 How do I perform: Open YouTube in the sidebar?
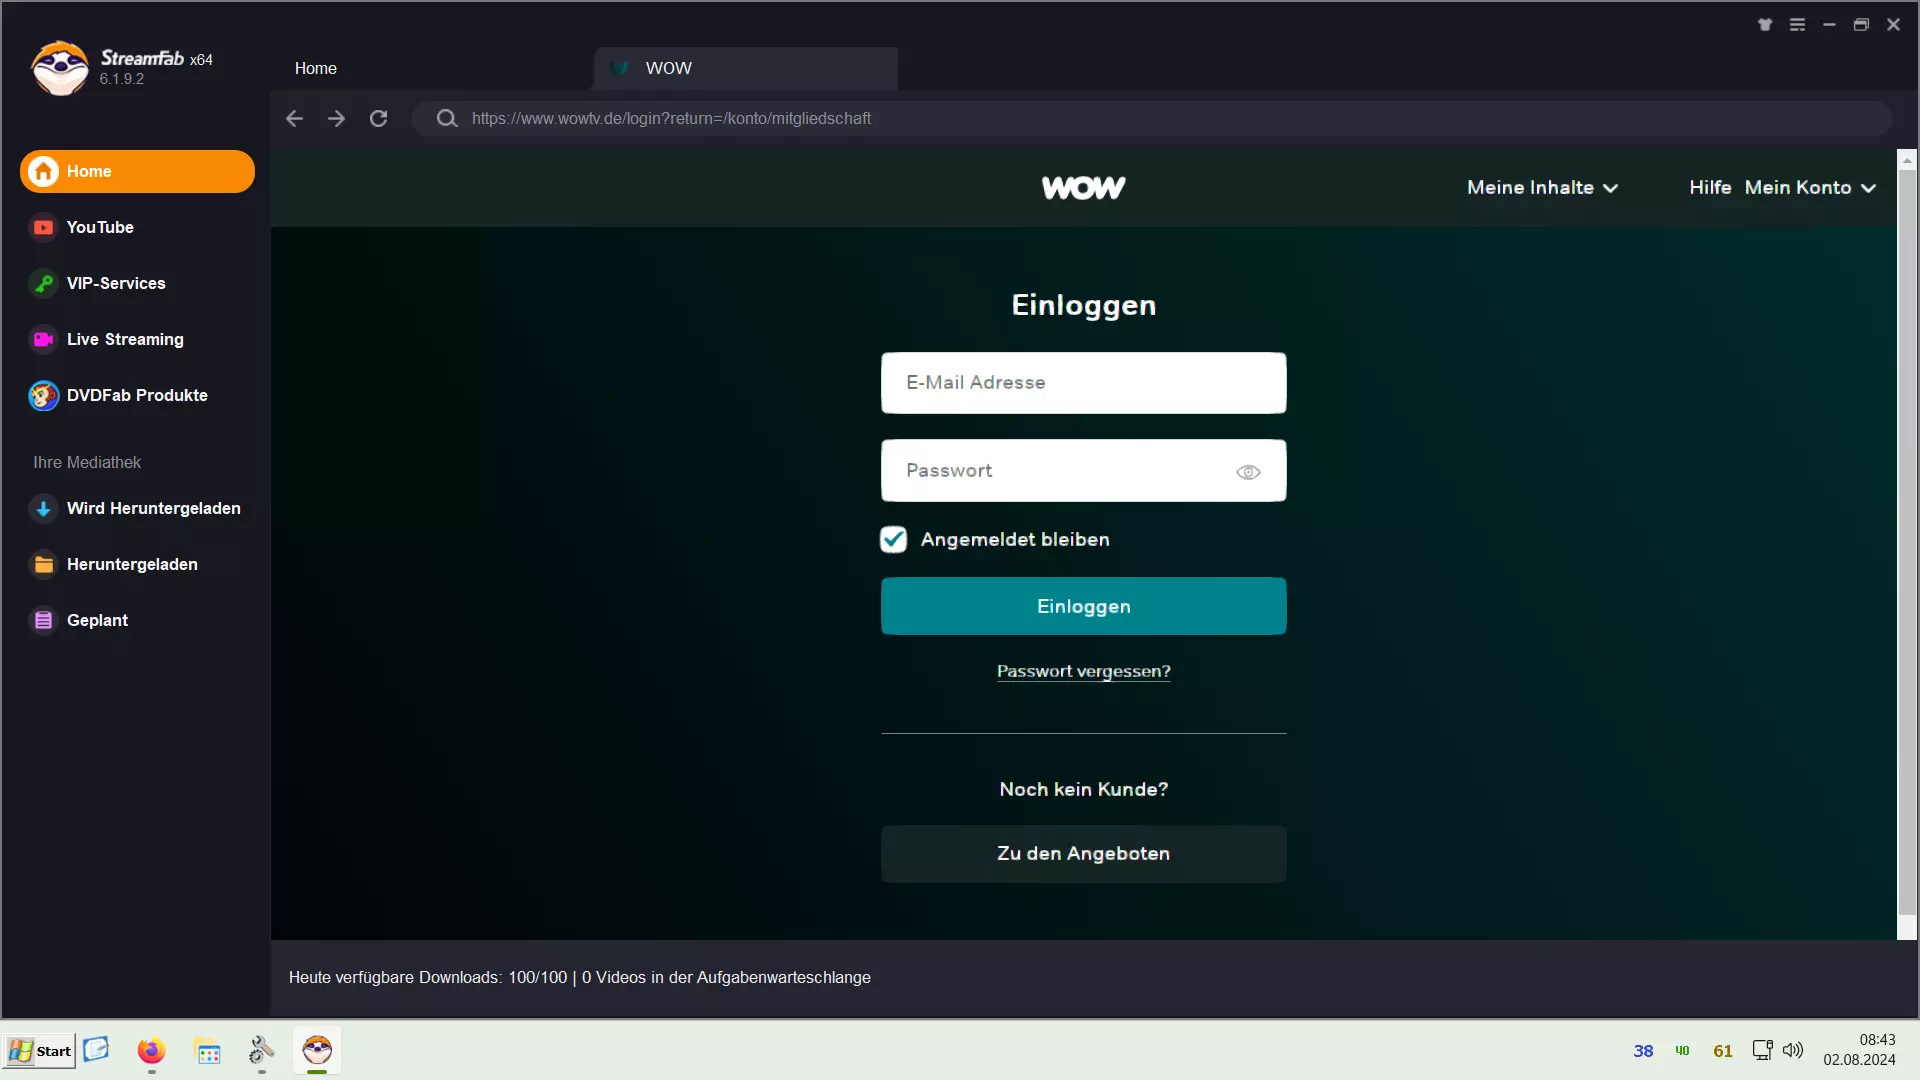137,227
